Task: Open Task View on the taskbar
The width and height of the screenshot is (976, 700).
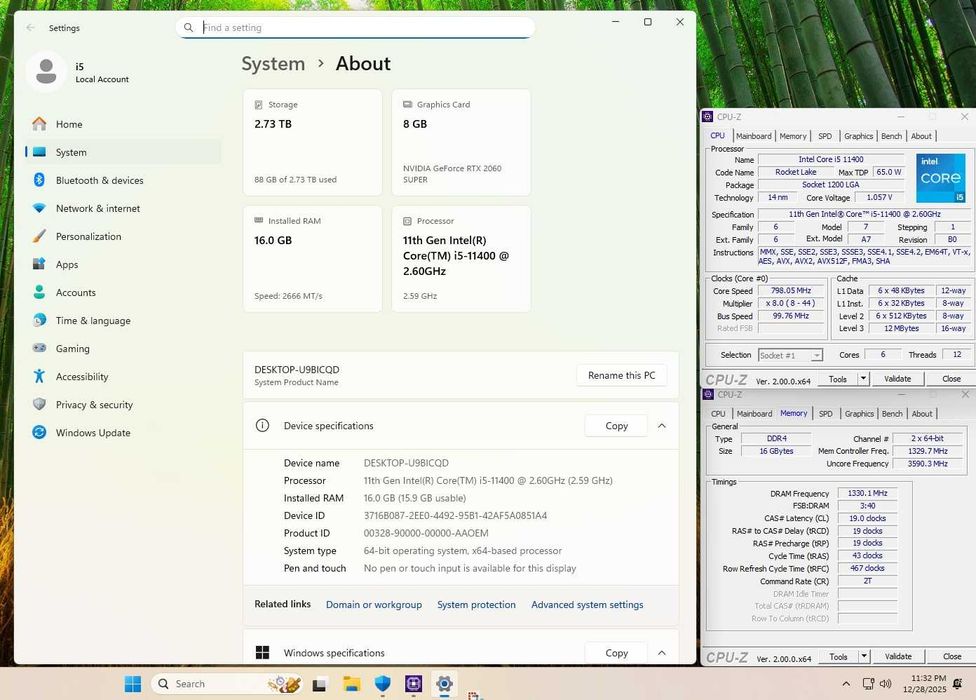Action: click(319, 684)
